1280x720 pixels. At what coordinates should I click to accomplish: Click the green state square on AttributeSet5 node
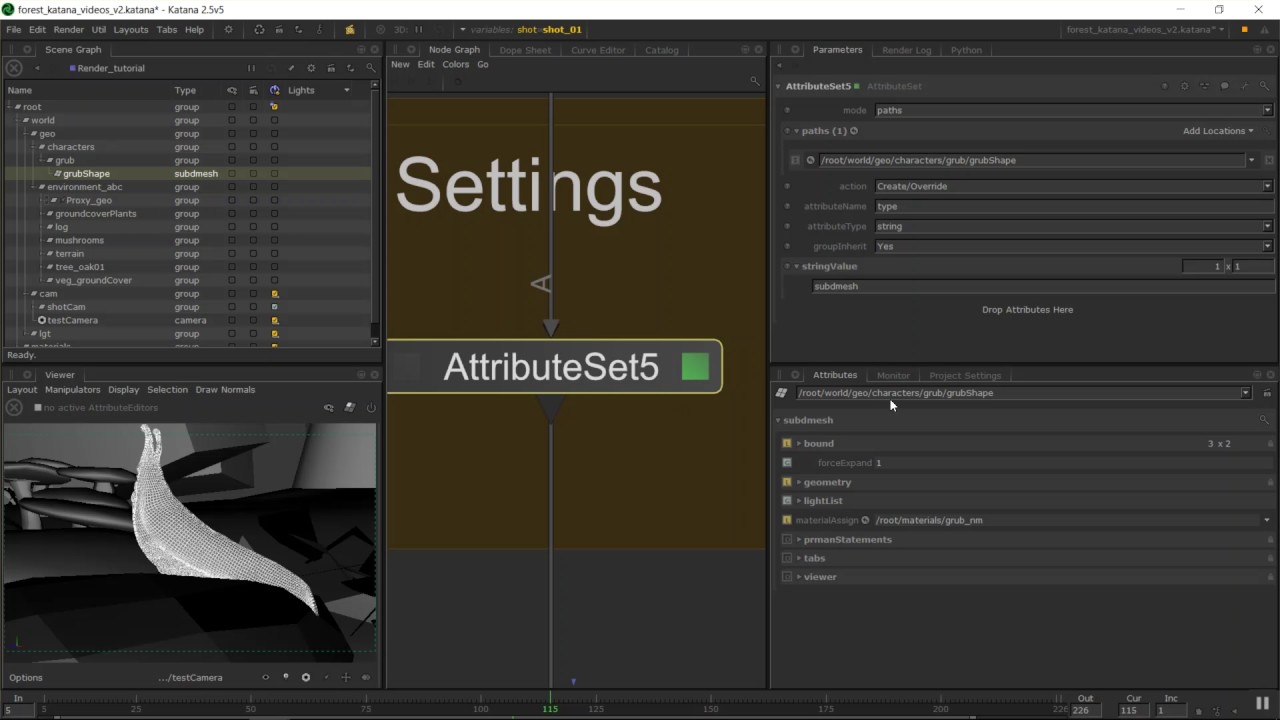(x=695, y=367)
